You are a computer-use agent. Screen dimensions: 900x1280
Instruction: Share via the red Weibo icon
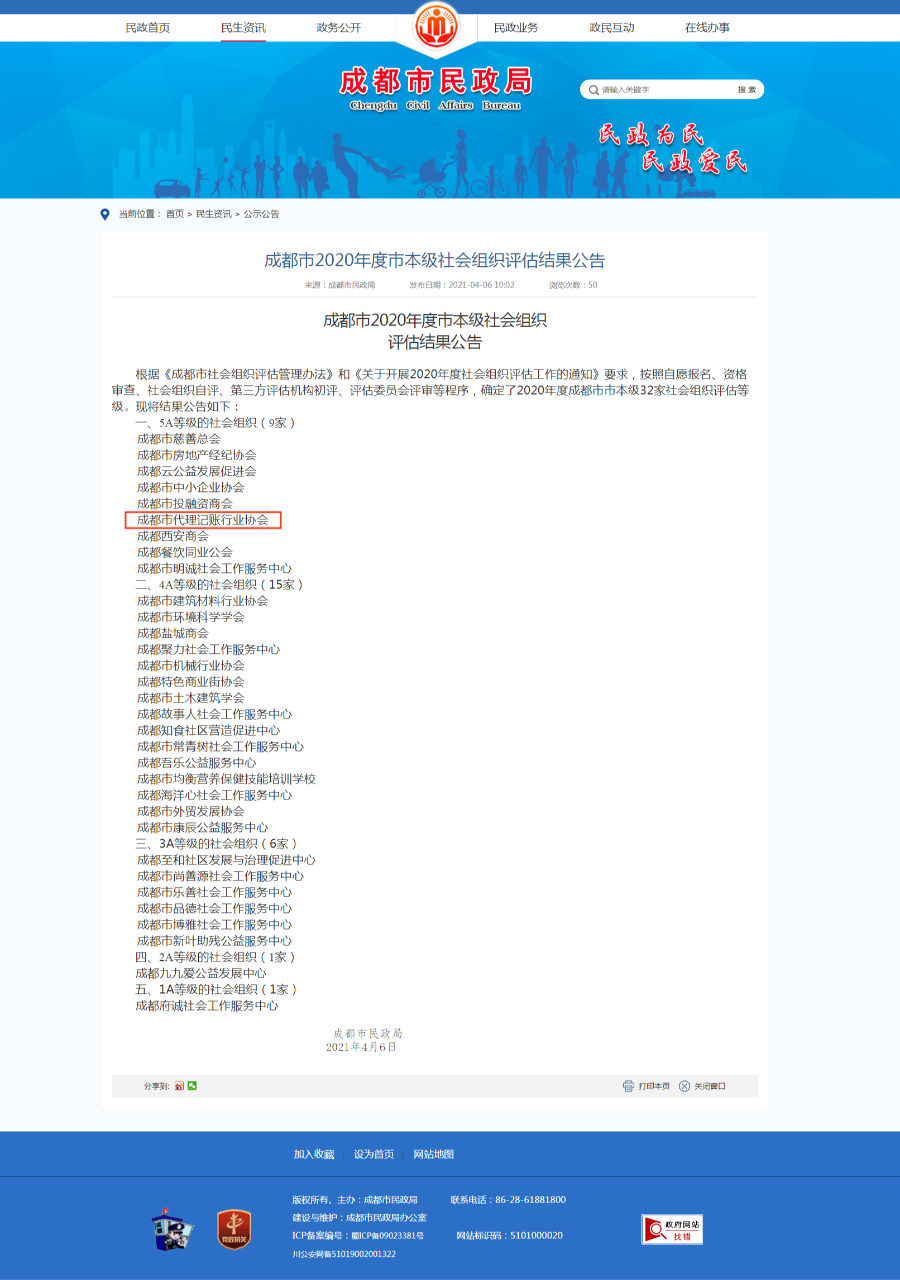click(x=179, y=1086)
